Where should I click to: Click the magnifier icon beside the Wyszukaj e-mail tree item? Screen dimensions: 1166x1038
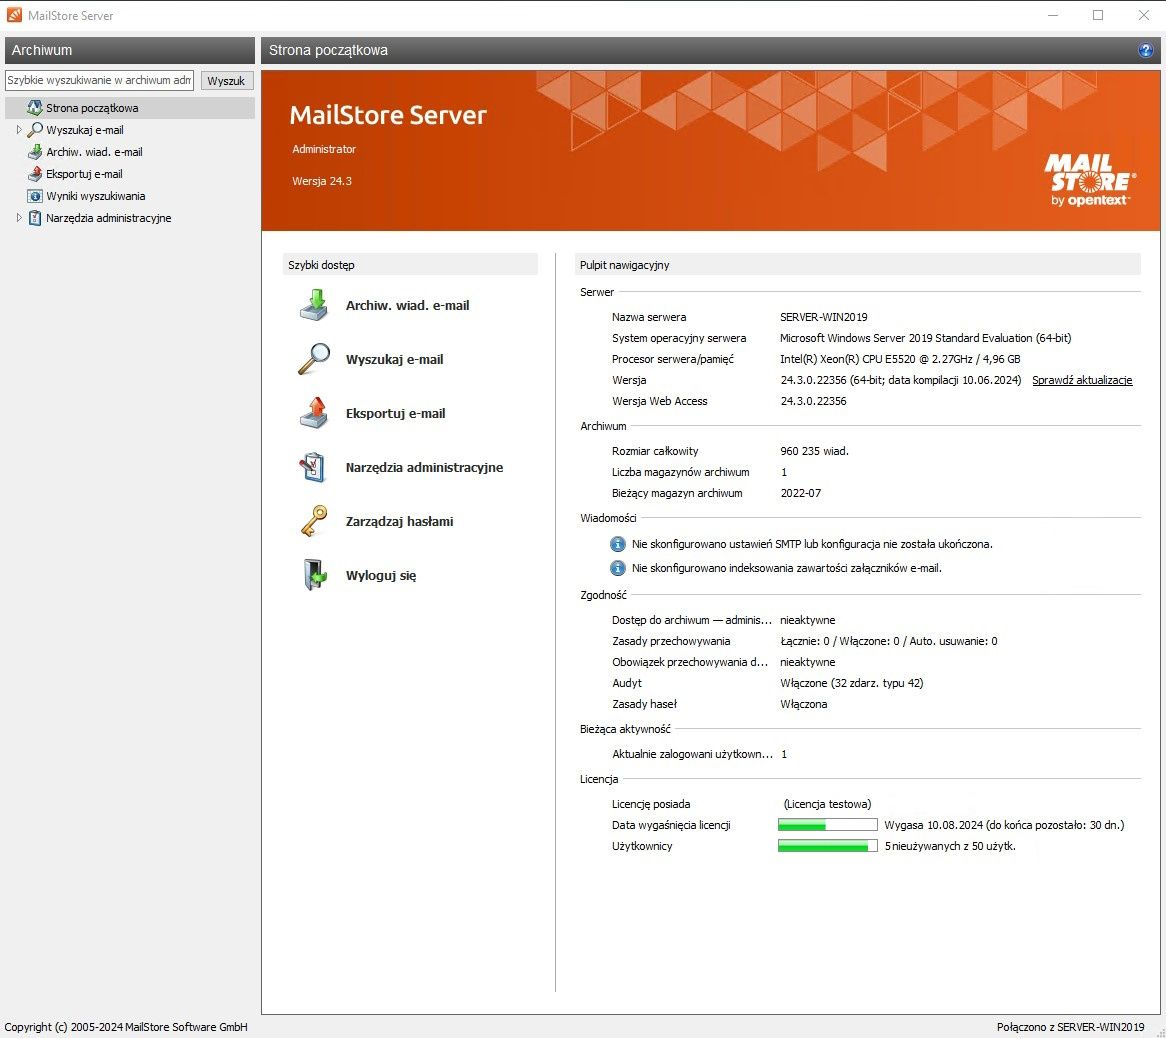34,129
